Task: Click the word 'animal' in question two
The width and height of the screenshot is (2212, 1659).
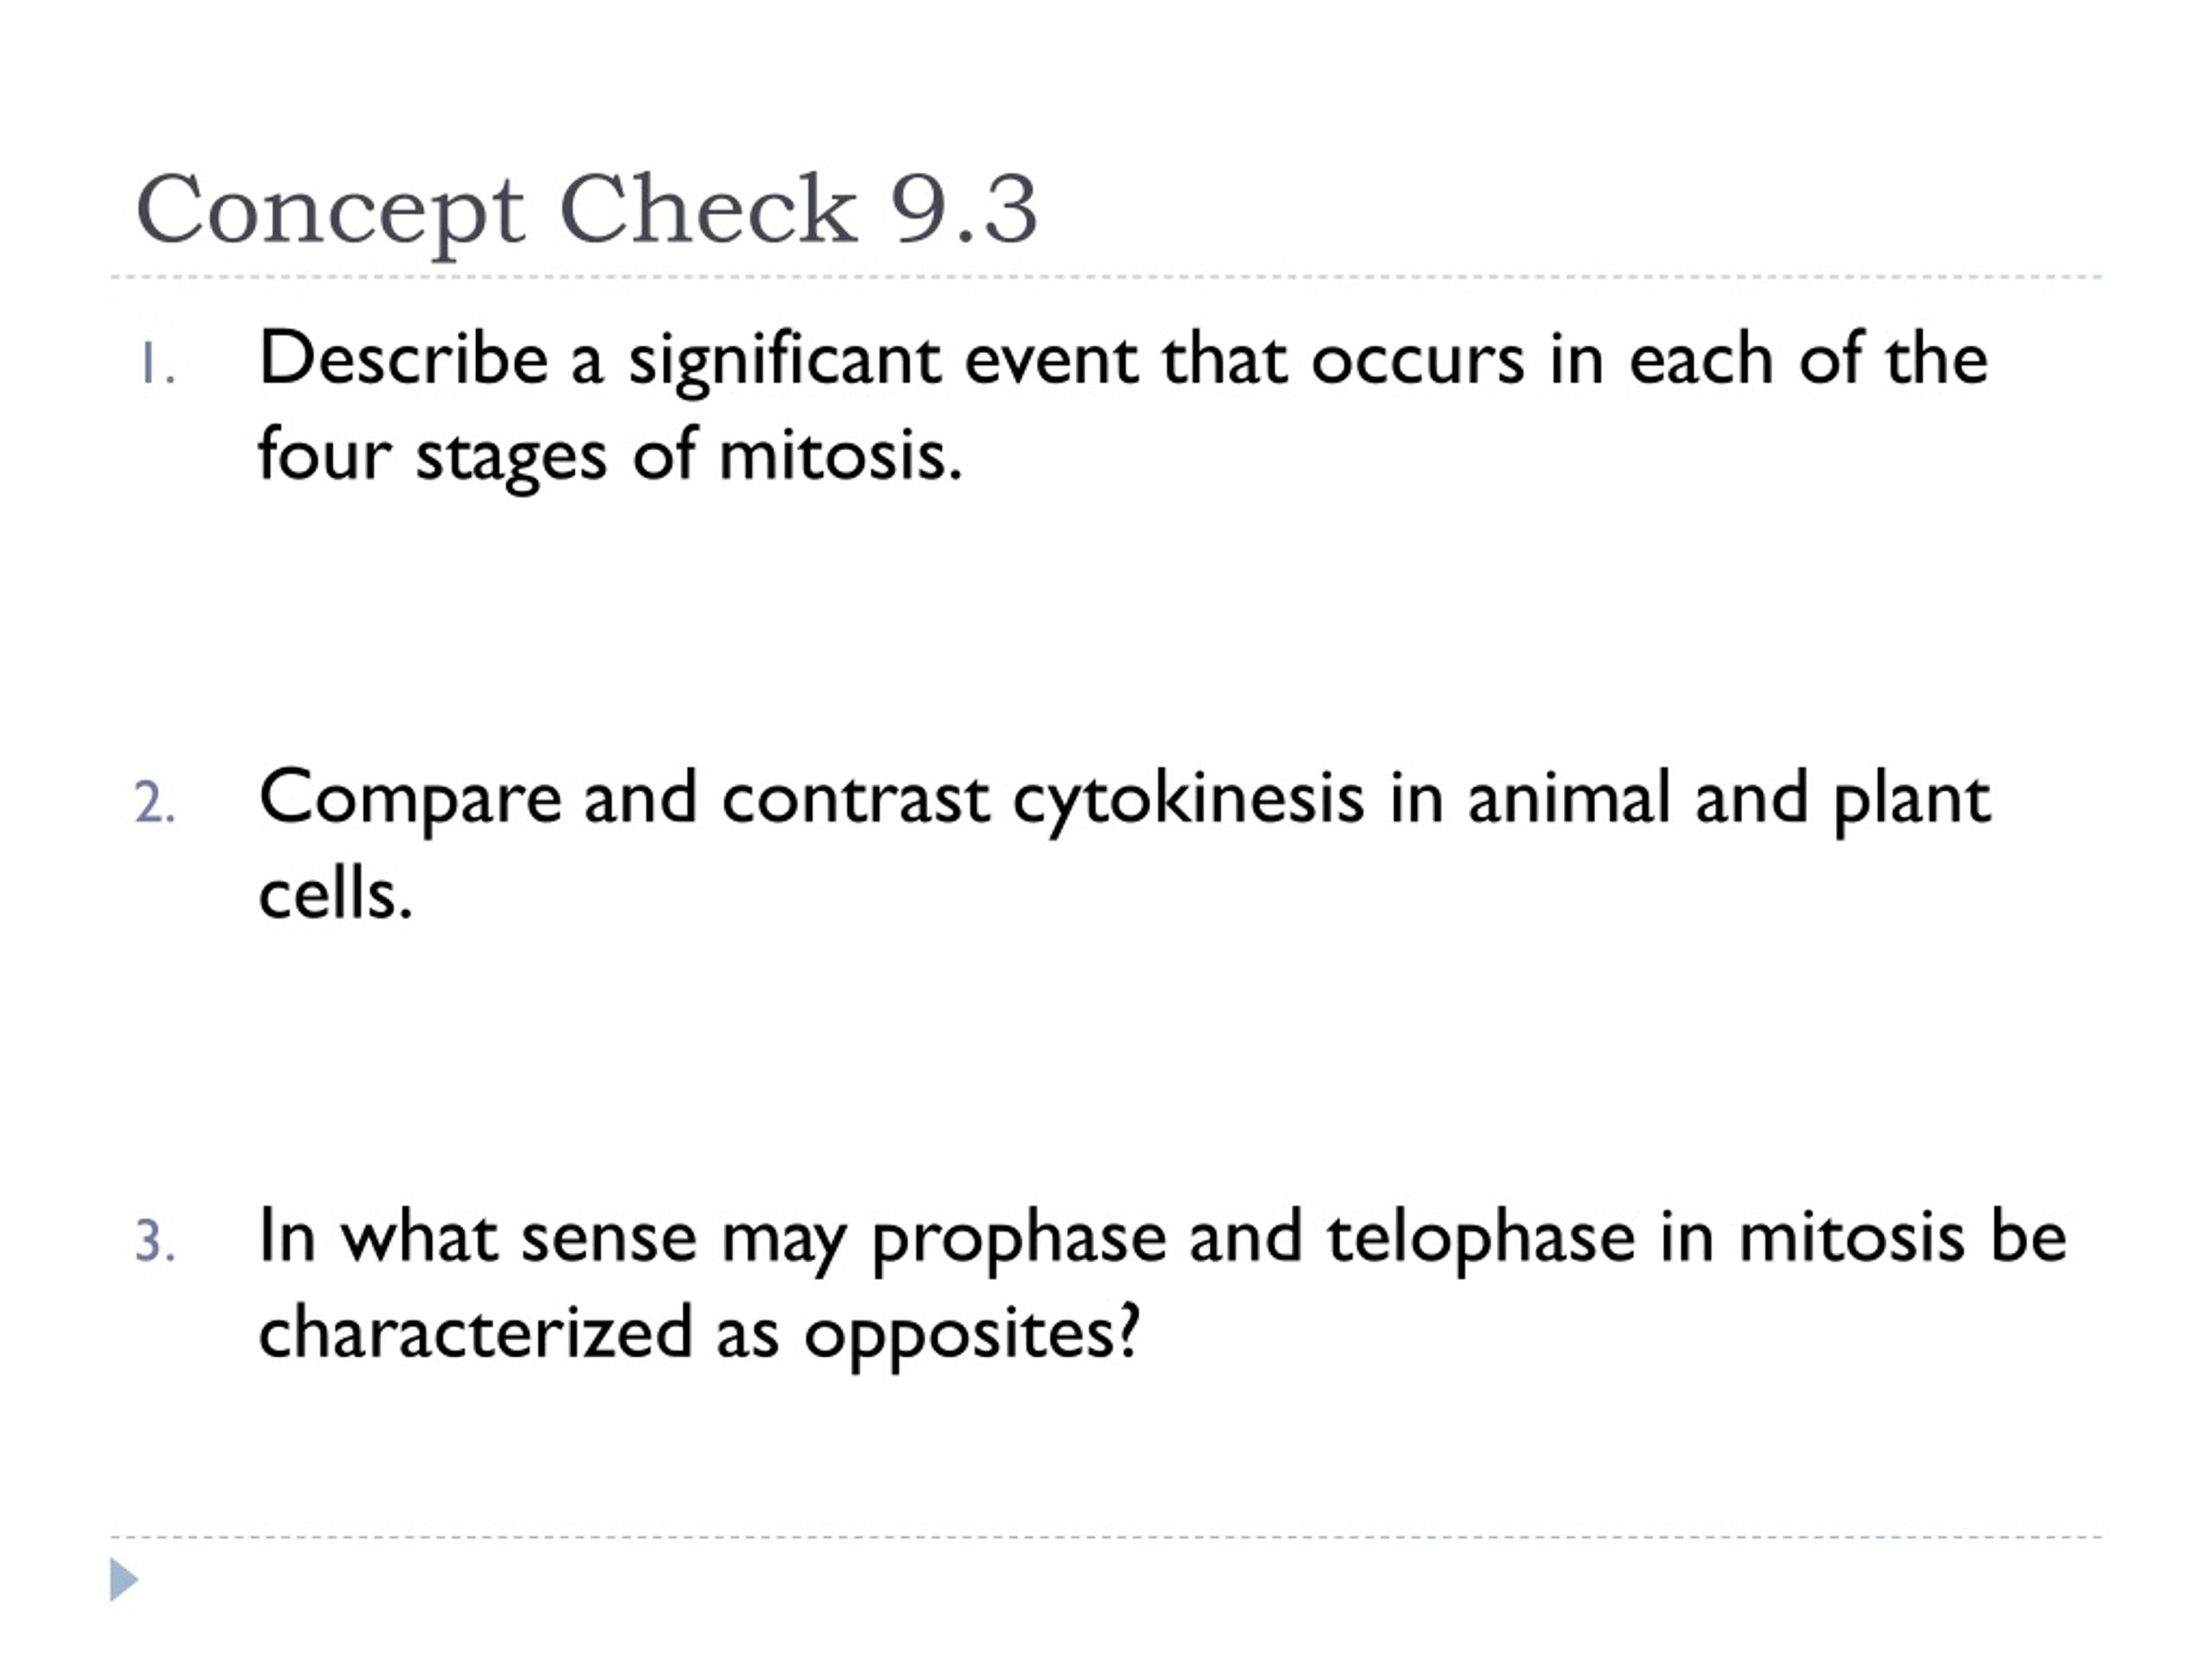Action: click(x=1569, y=798)
